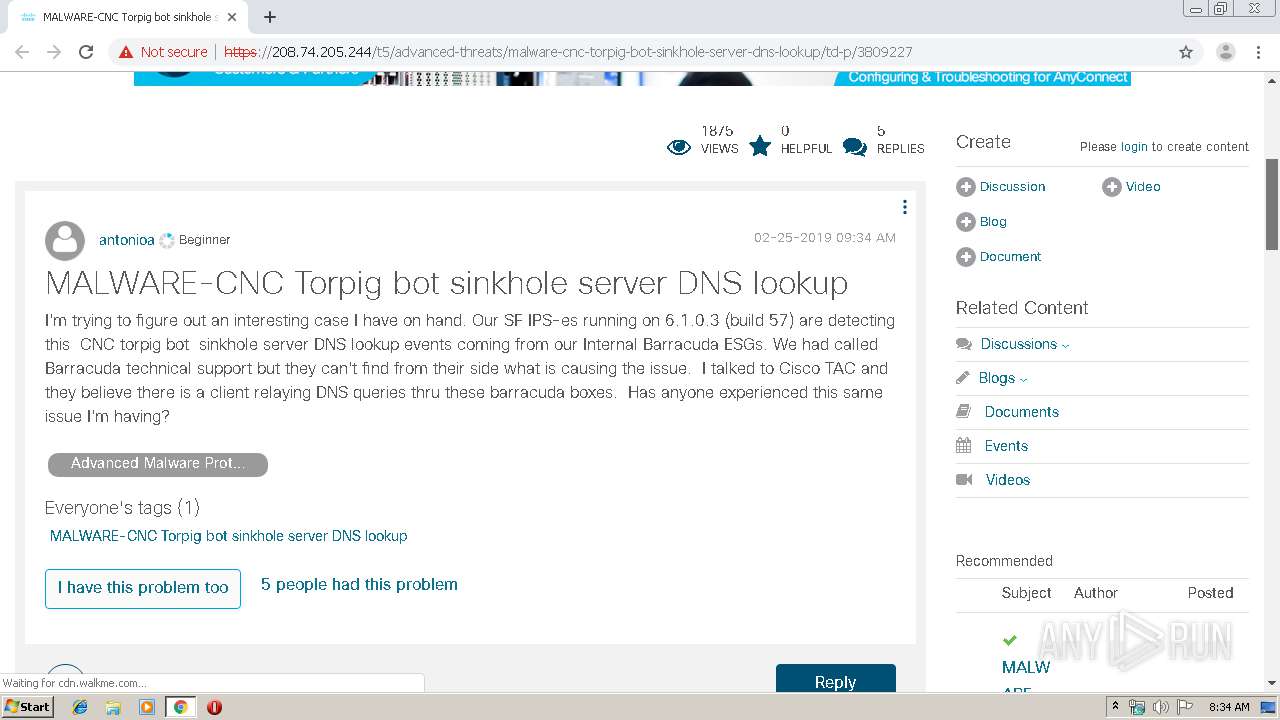Image resolution: width=1280 pixels, height=720 pixels.
Task: Click the volume speaker tray icon
Action: [x=1160, y=707]
